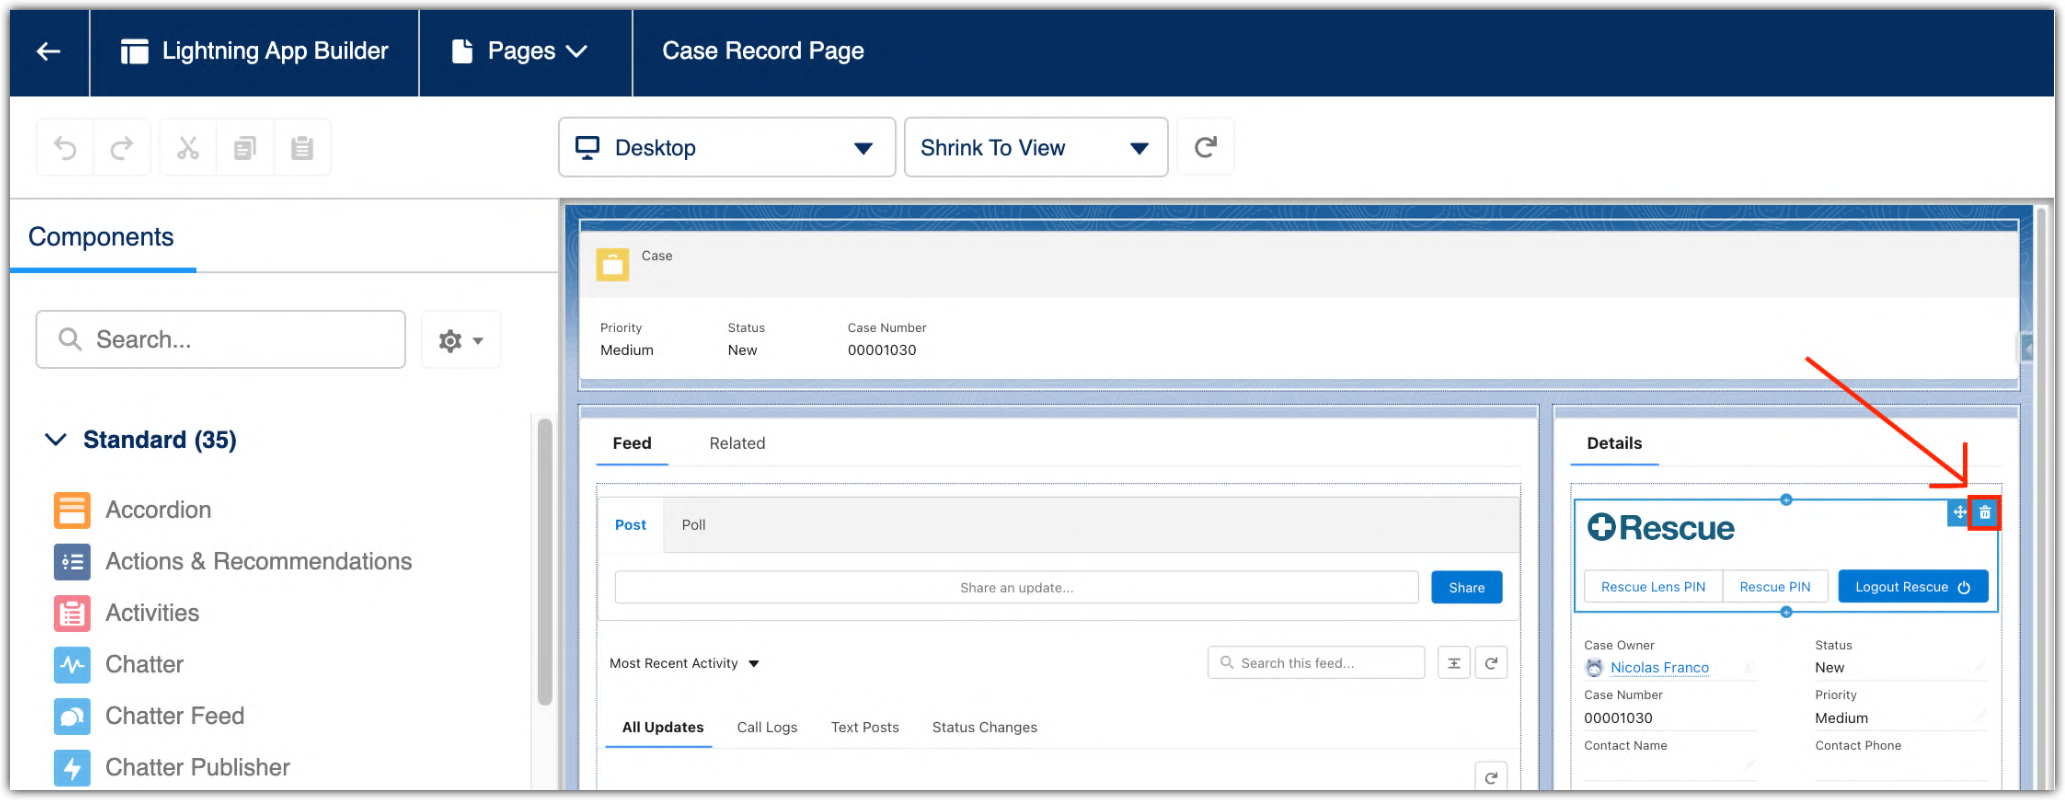Viewport: 2065px width, 800px height.
Task: Undo the last change
Action: point(65,148)
